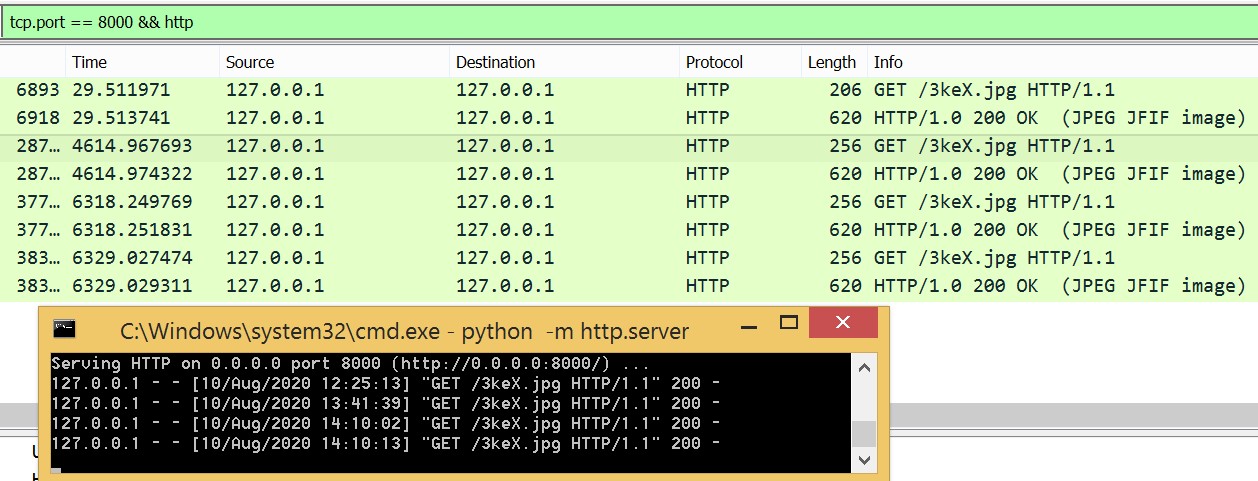Minimize the python http.server console window
This screenshot has height=481, width=1258.
(x=748, y=325)
